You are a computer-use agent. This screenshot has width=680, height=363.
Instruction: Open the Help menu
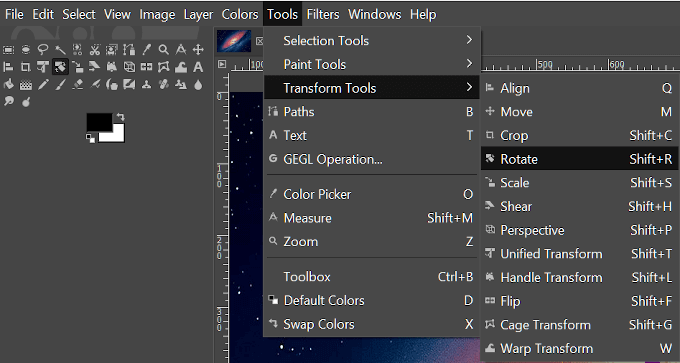(423, 14)
